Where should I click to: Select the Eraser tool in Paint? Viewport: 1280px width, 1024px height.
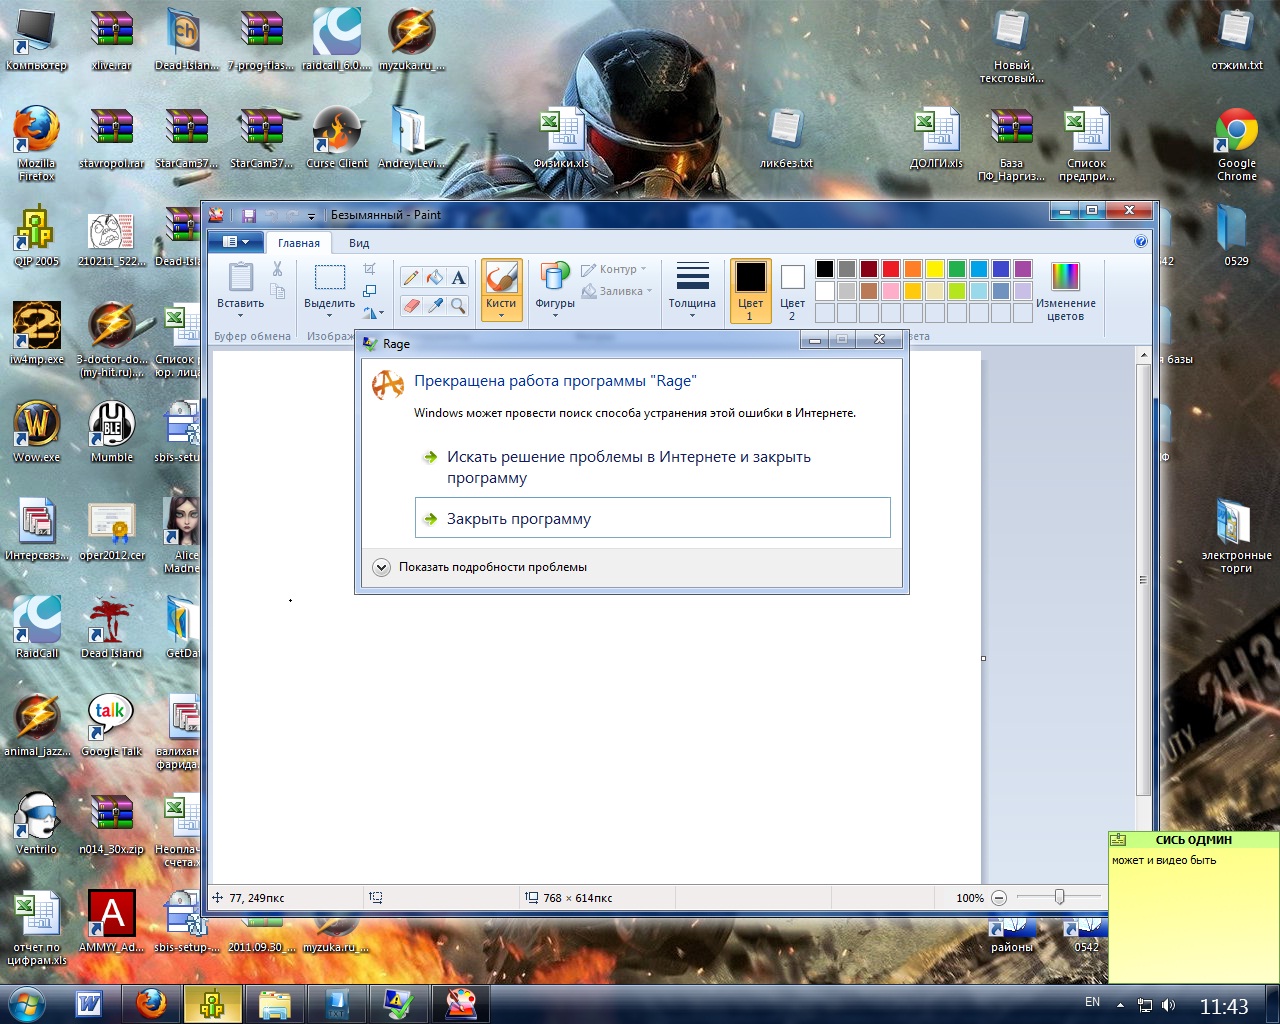point(410,305)
